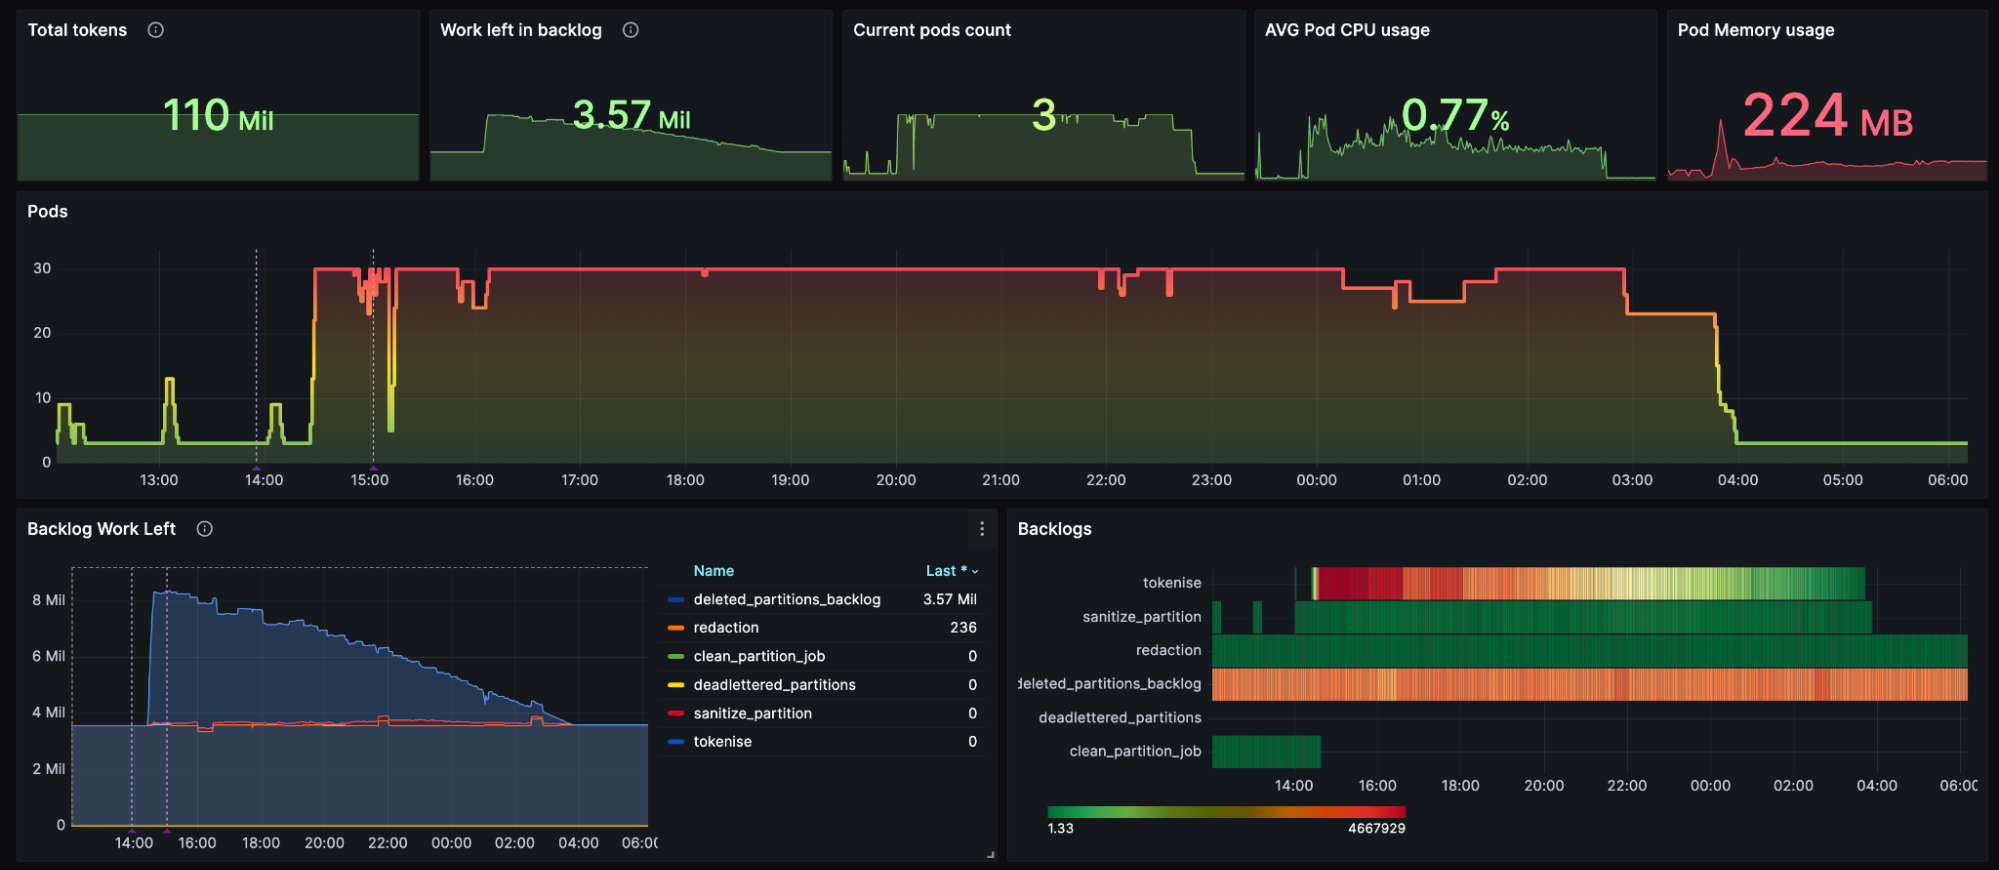Click the heatmap color scale gradient bar
Screen dimensions: 1999x870
1226,812
